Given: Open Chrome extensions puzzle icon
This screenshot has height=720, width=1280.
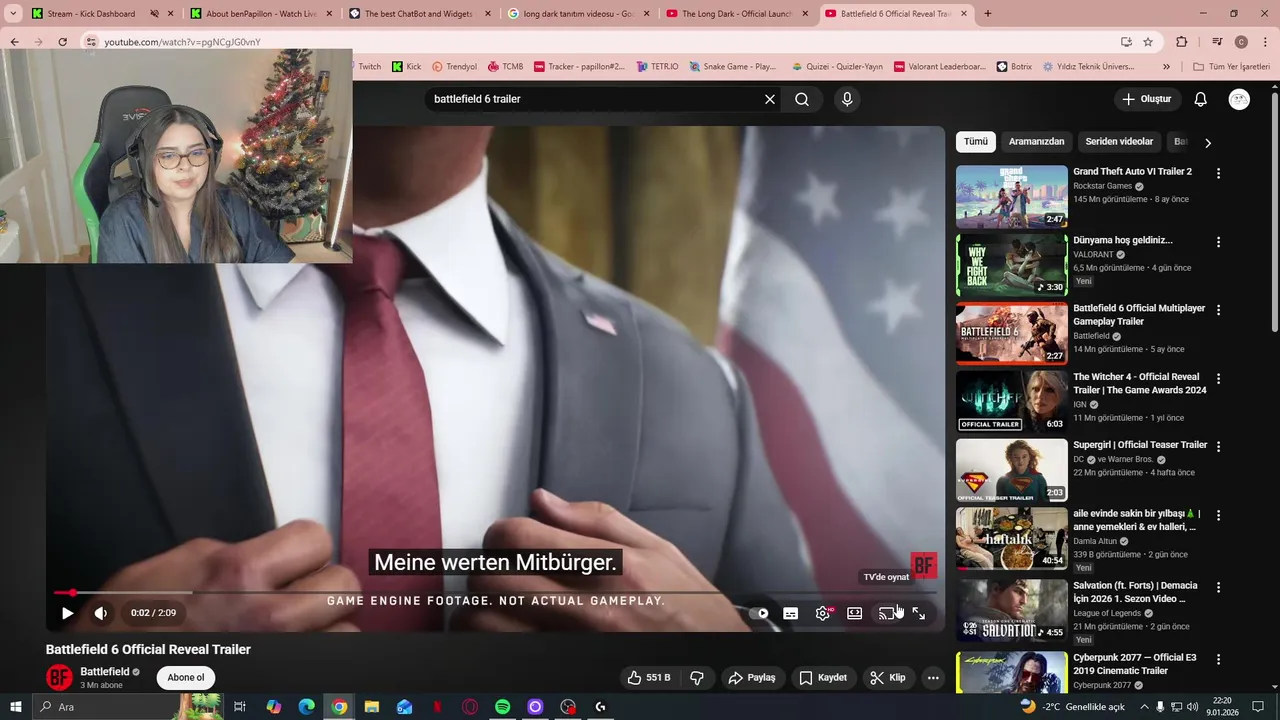Looking at the screenshot, I should [x=1181, y=42].
